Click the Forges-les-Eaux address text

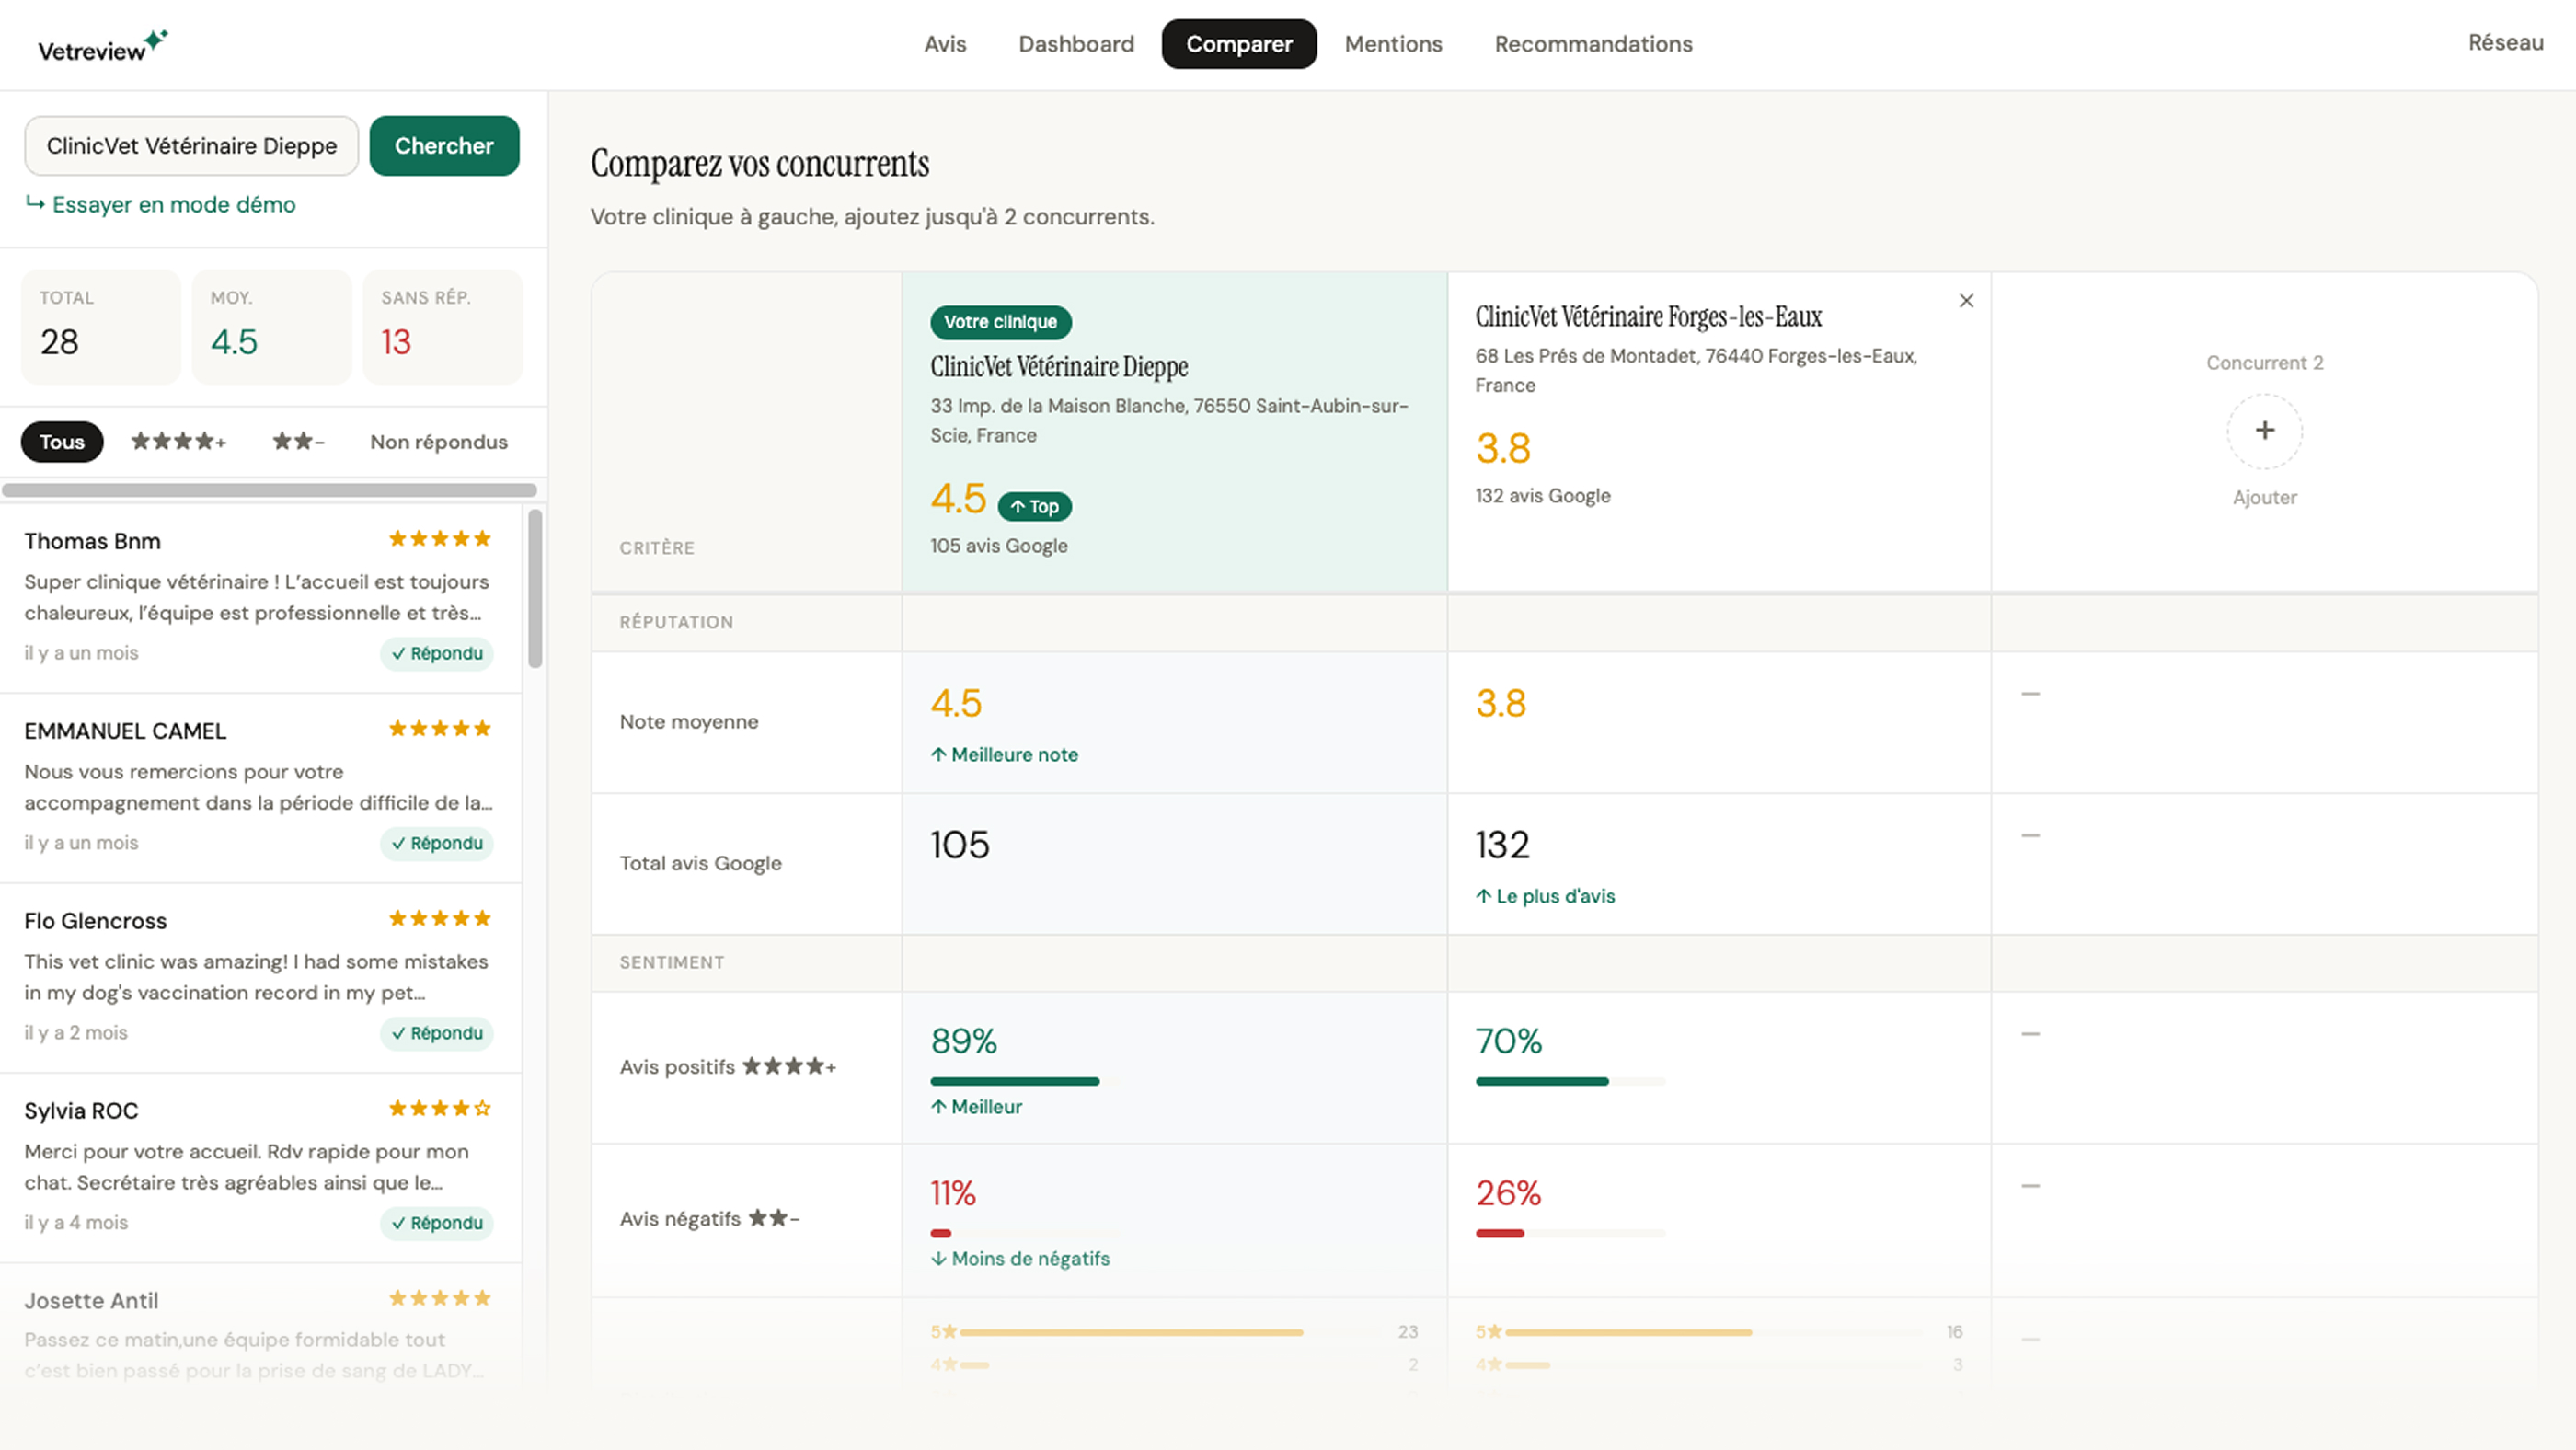(1696, 371)
